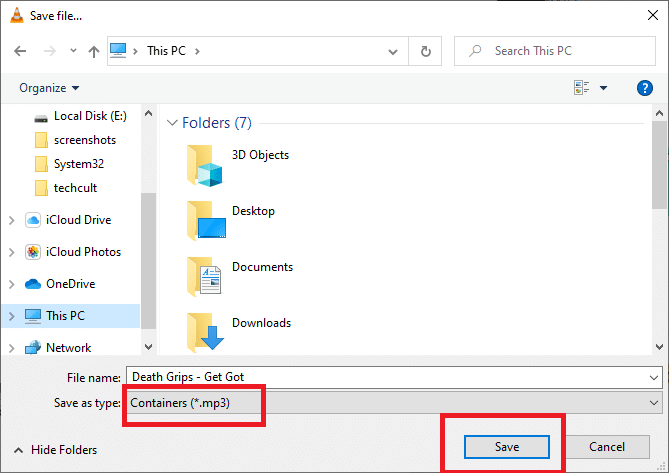The width and height of the screenshot is (669, 473).
Task: Click Hide Folders button
Action: (x=55, y=450)
